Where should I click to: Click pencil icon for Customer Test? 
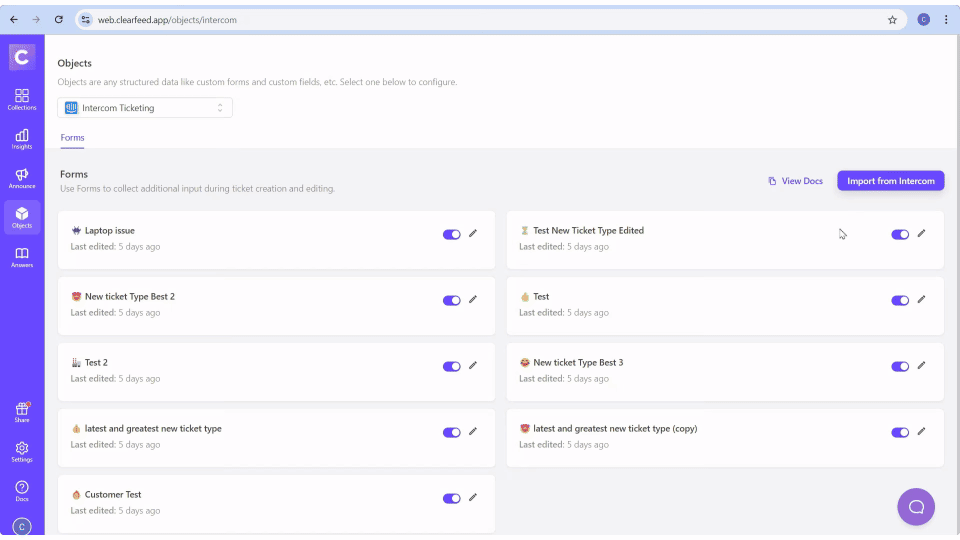click(473, 498)
